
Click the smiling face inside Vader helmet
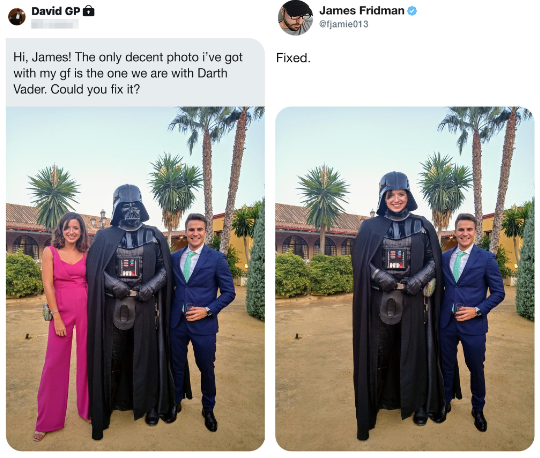point(397,199)
